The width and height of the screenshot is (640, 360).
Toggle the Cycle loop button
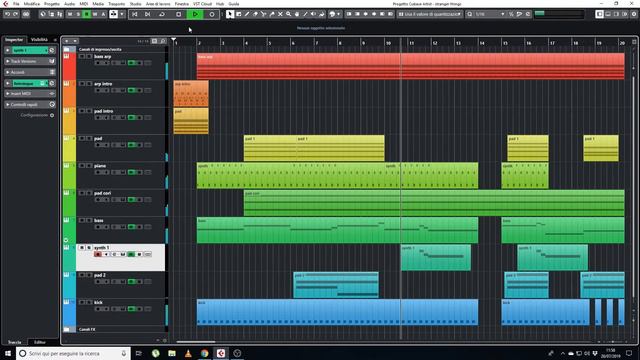(x=162, y=14)
